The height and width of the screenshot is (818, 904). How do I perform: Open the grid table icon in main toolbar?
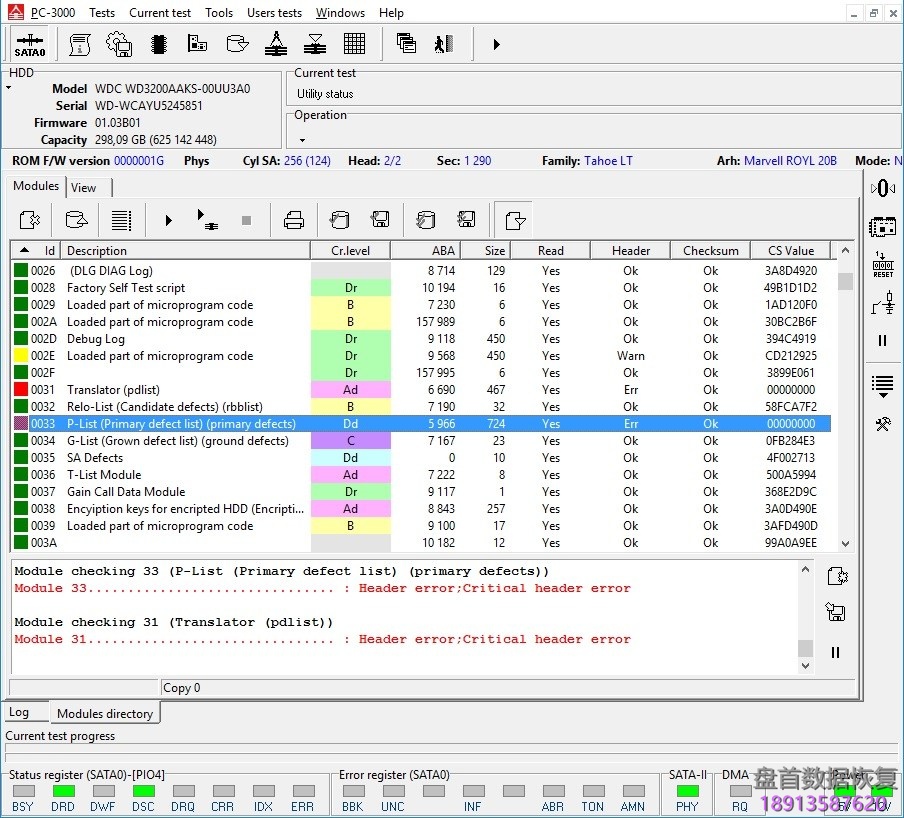click(354, 44)
